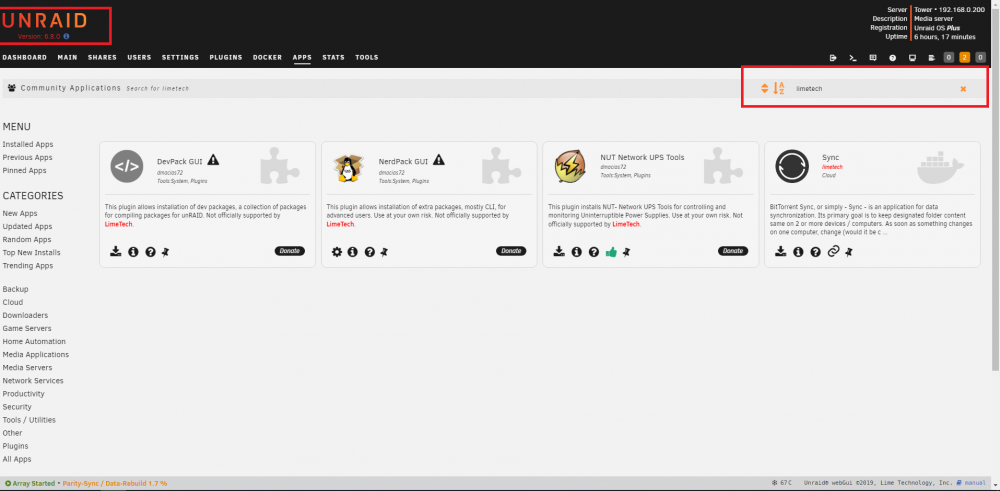Select All Apps category
Screen dimensions: 1000x491
(x=17, y=460)
